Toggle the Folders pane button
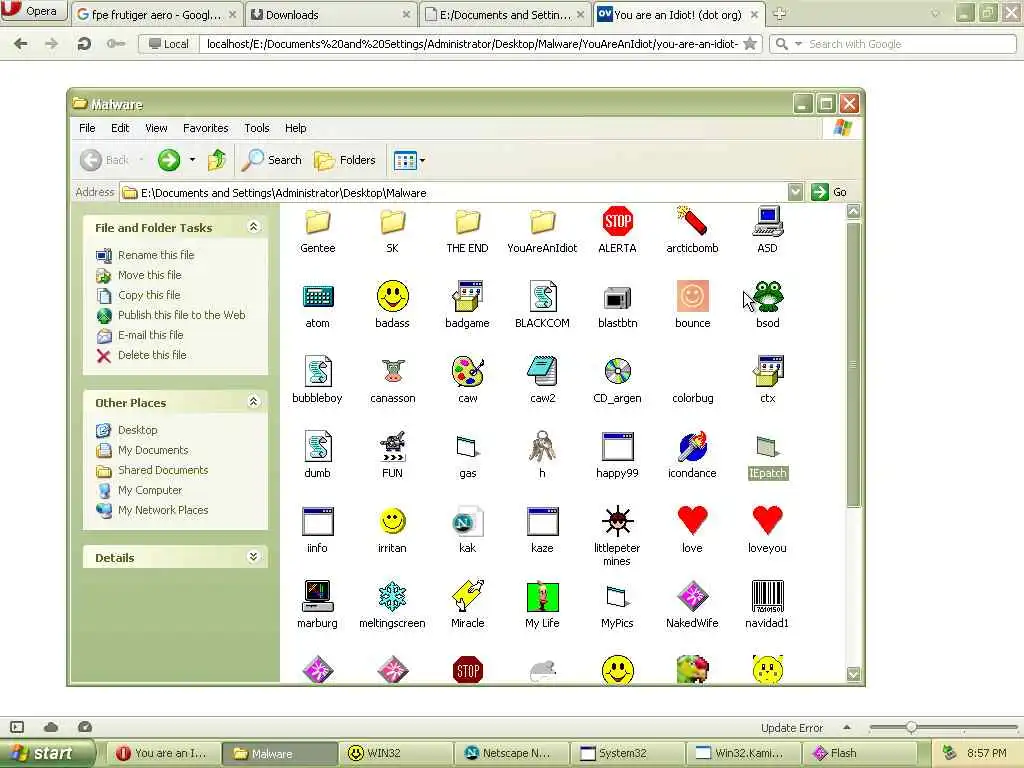 click(345, 160)
